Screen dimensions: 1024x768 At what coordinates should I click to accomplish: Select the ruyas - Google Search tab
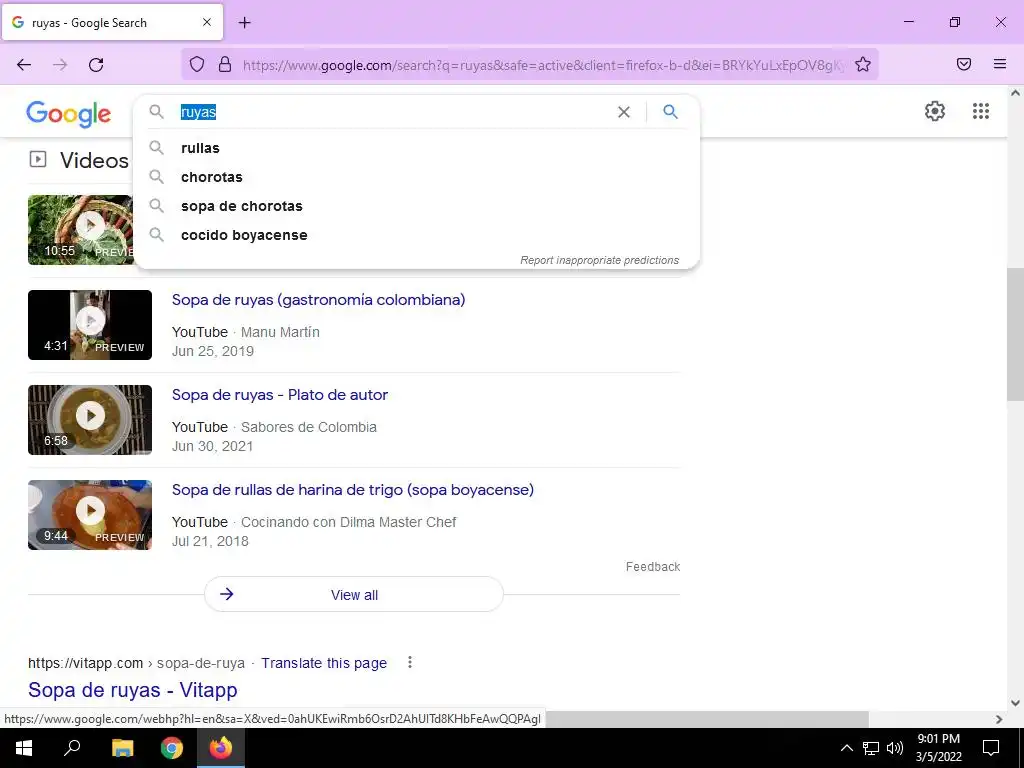click(x=112, y=22)
